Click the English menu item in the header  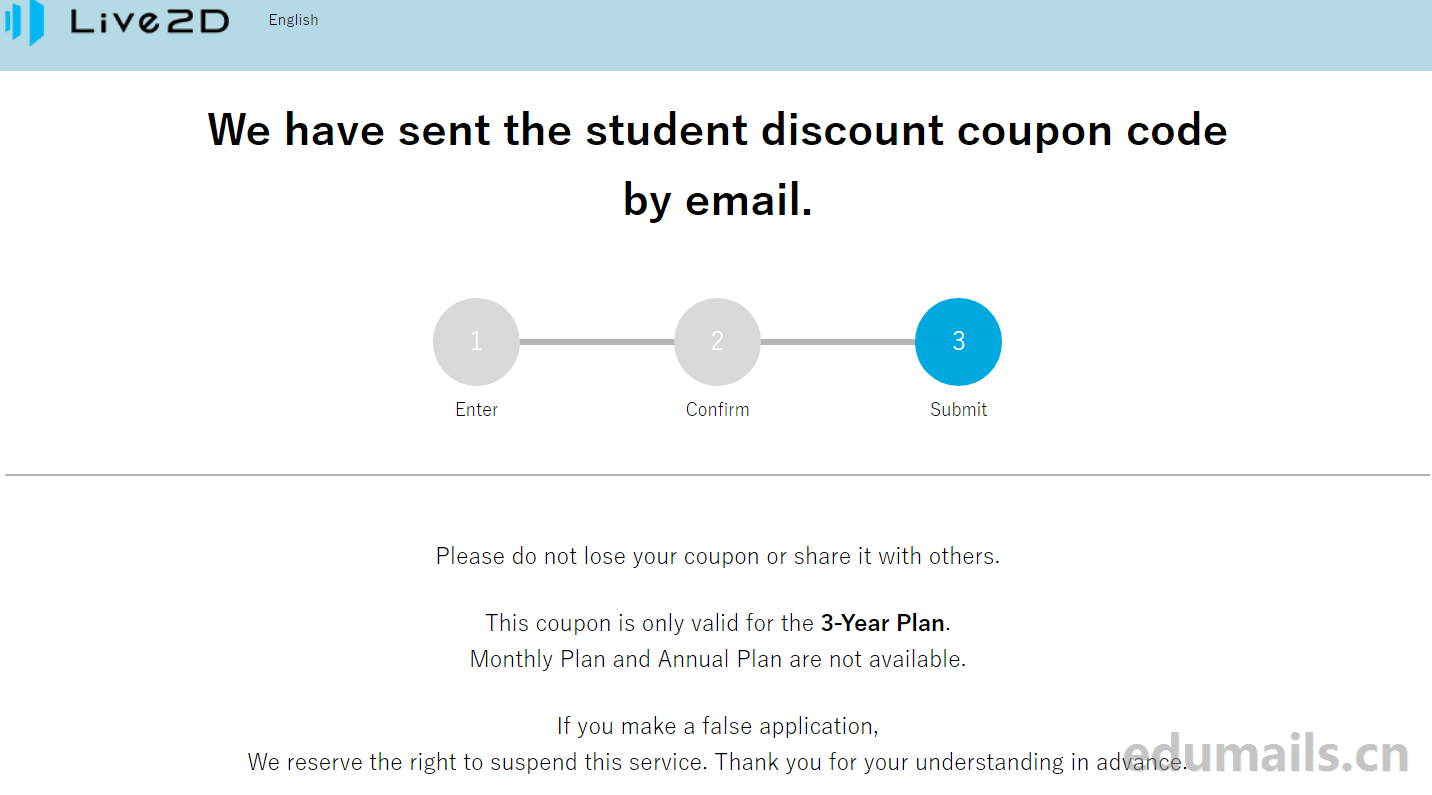293,19
